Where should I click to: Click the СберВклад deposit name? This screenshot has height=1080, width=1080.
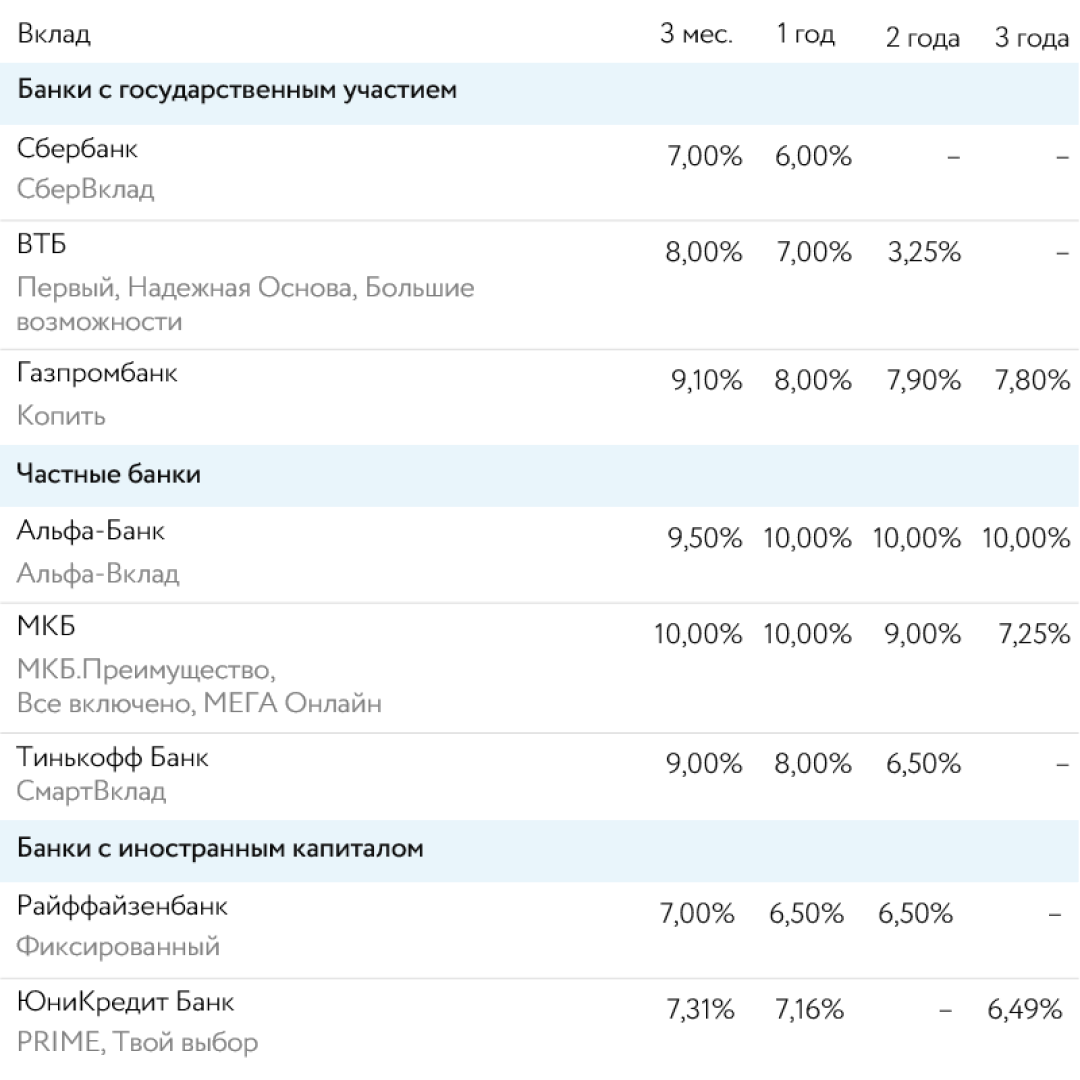[x=85, y=189]
